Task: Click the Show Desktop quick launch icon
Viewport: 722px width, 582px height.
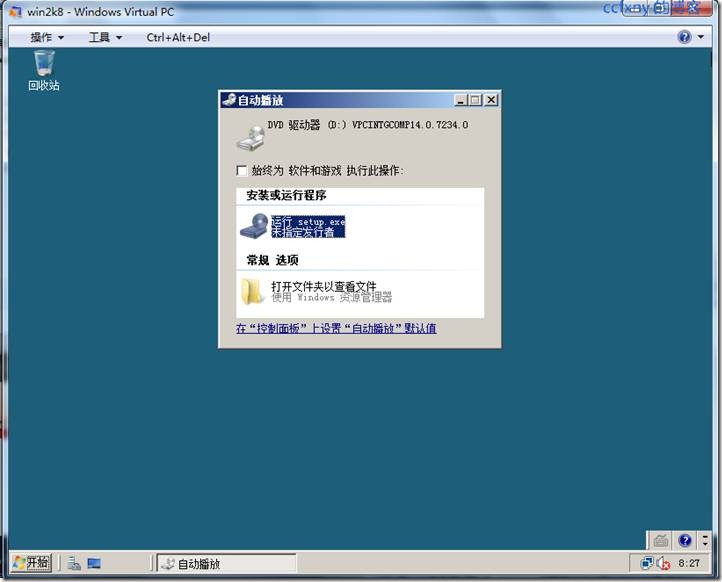Action: [94, 563]
